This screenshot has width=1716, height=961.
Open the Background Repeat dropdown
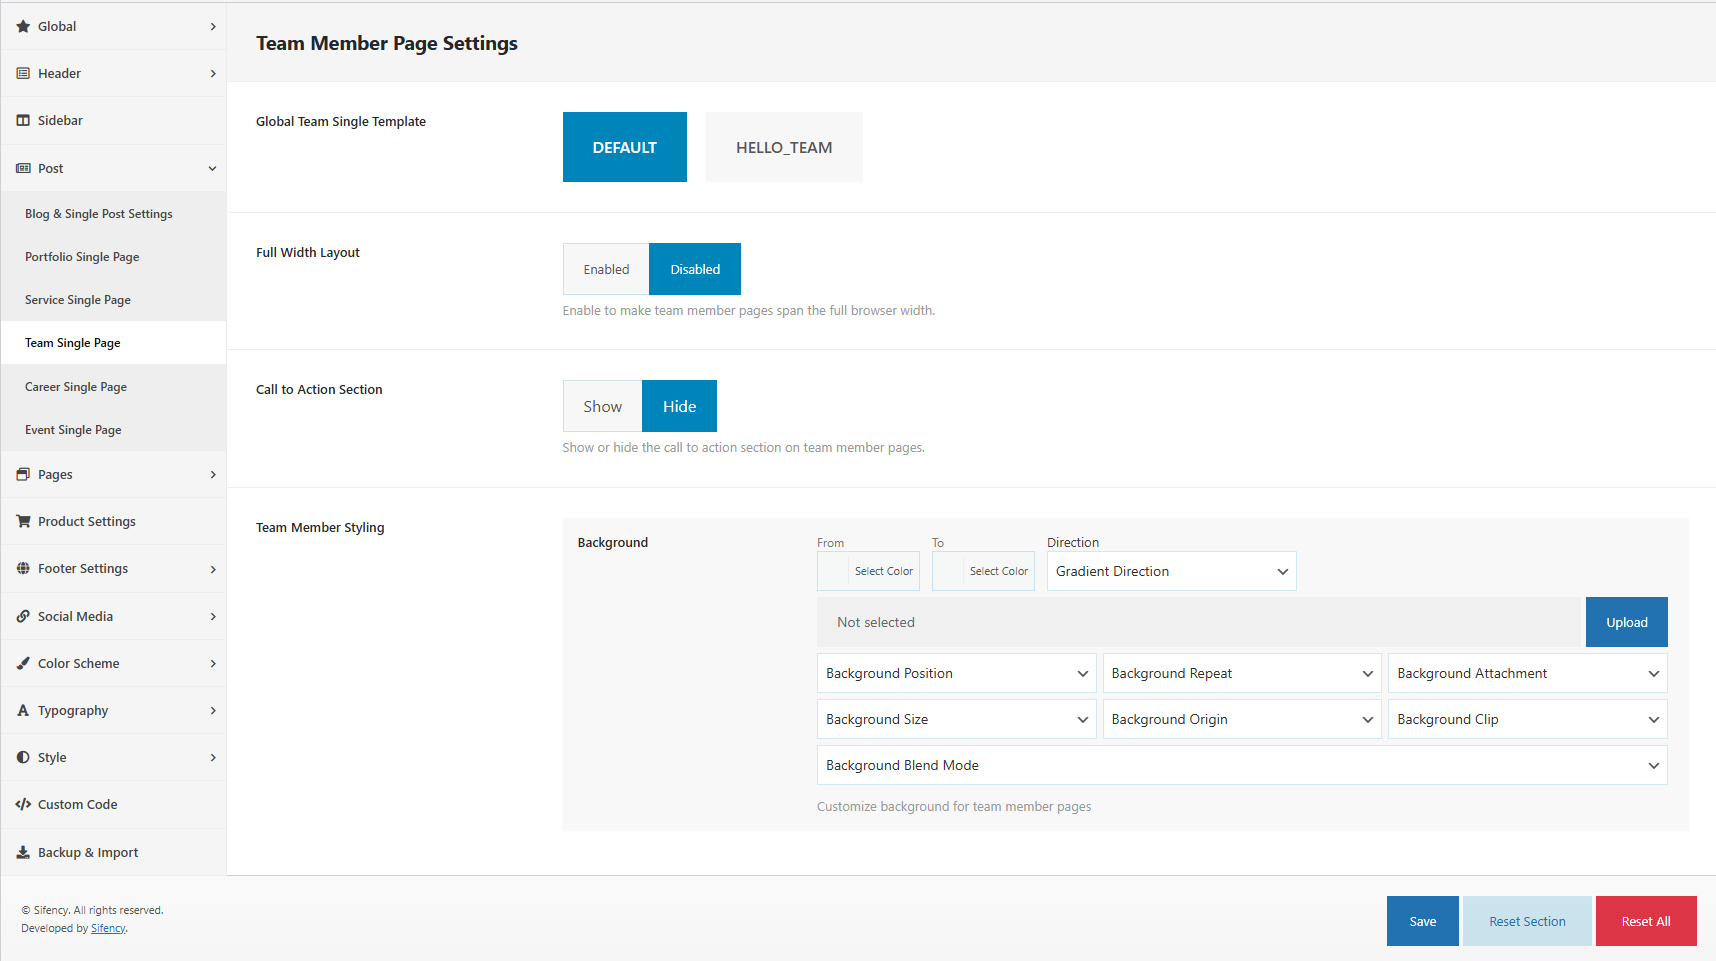click(x=1241, y=674)
